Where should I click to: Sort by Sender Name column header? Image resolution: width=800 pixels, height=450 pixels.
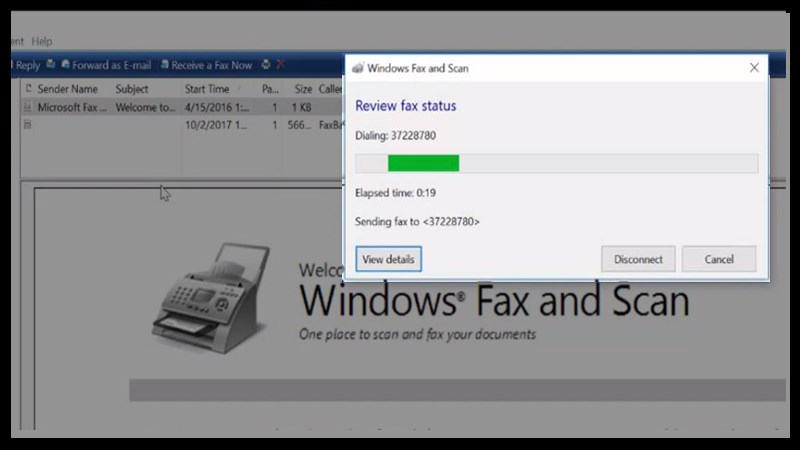[67, 89]
